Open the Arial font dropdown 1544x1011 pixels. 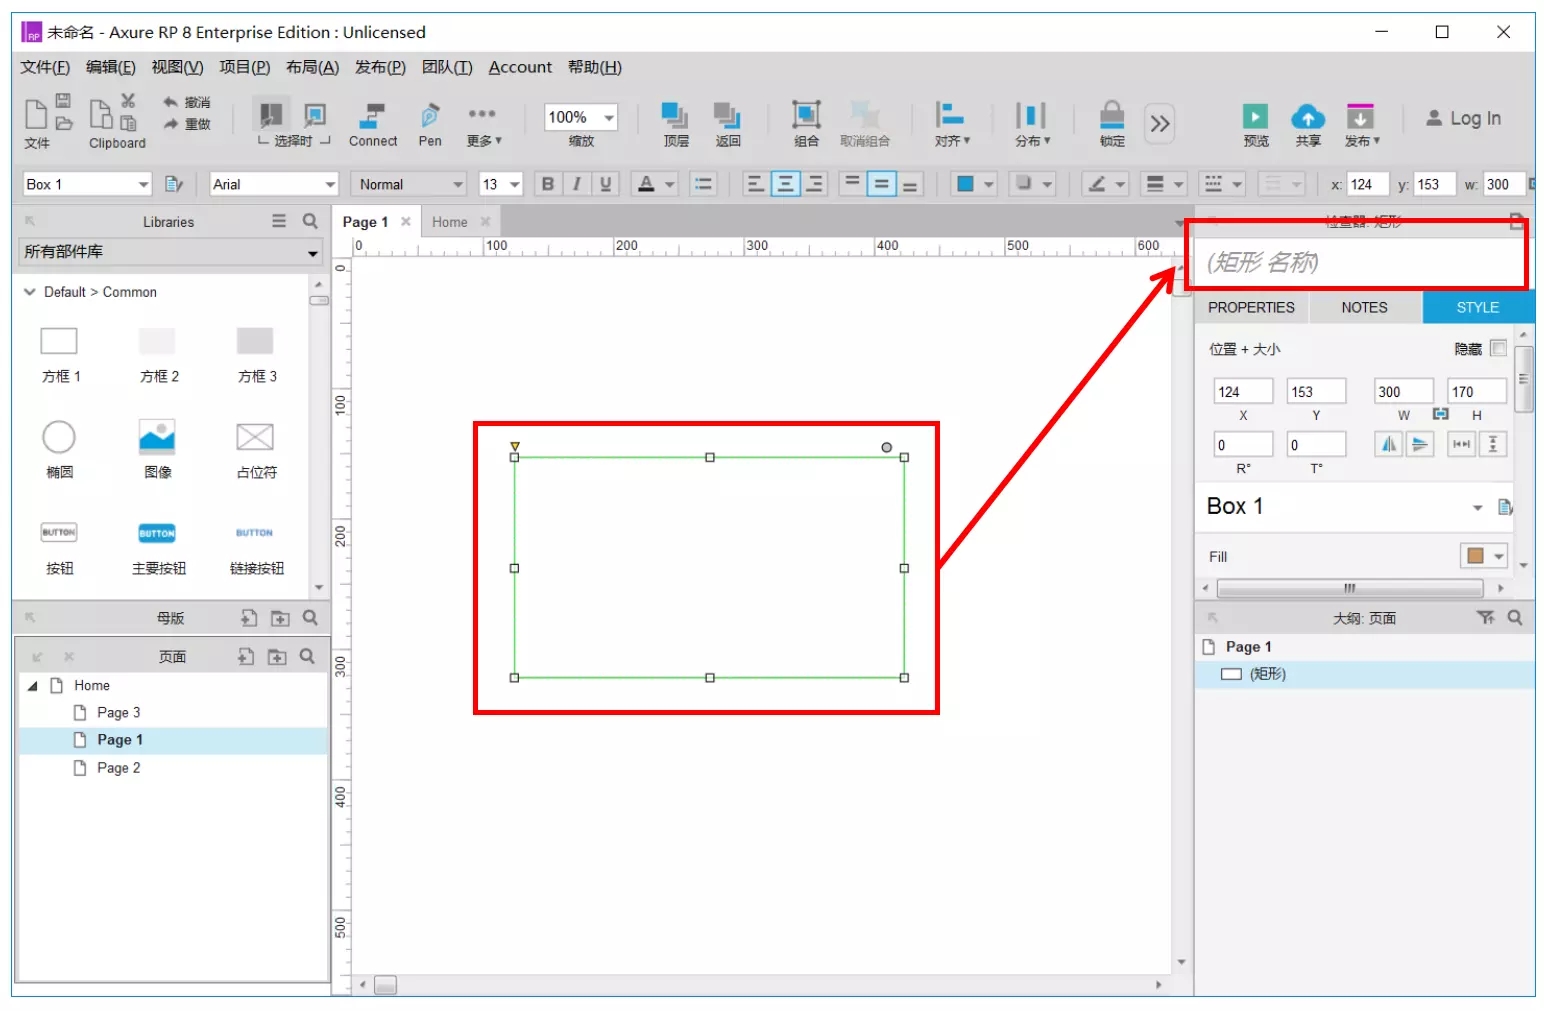tap(329, 185)
